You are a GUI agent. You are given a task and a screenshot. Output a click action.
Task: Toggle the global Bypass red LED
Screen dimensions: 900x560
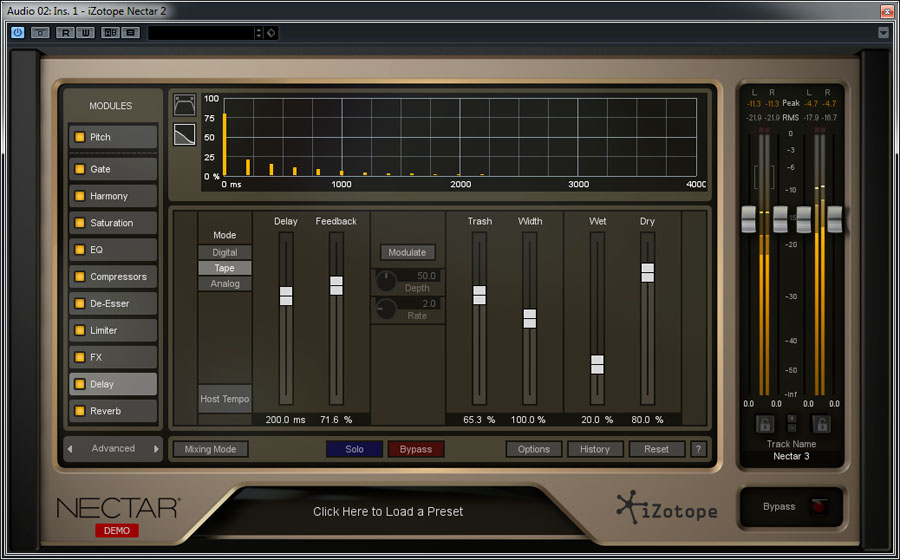pyautogui.click(x=817, y=507)
